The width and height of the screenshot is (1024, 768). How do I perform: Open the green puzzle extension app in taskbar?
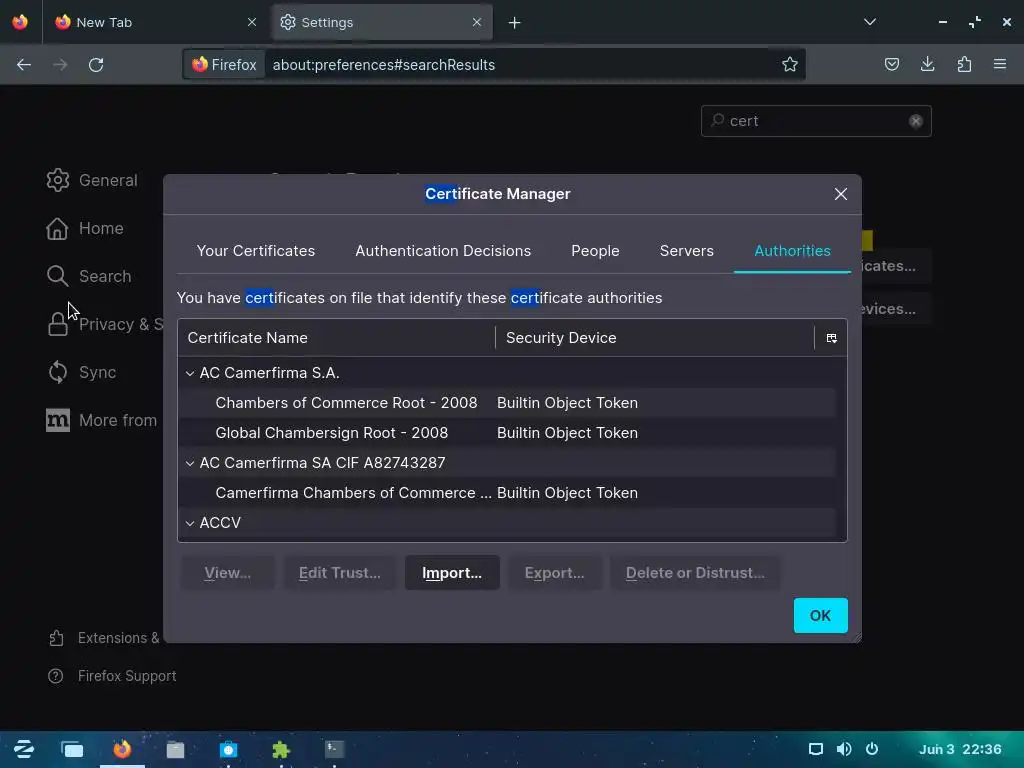(x=281, y=749)
